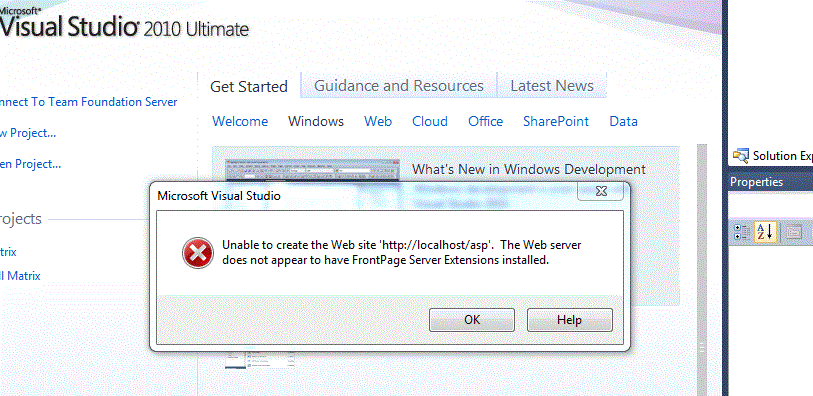Image resolution: width=813 pixels, height=396 pixels.
Task: Select the Office category link
Action: pyautogui.click(x=485, y=121)
